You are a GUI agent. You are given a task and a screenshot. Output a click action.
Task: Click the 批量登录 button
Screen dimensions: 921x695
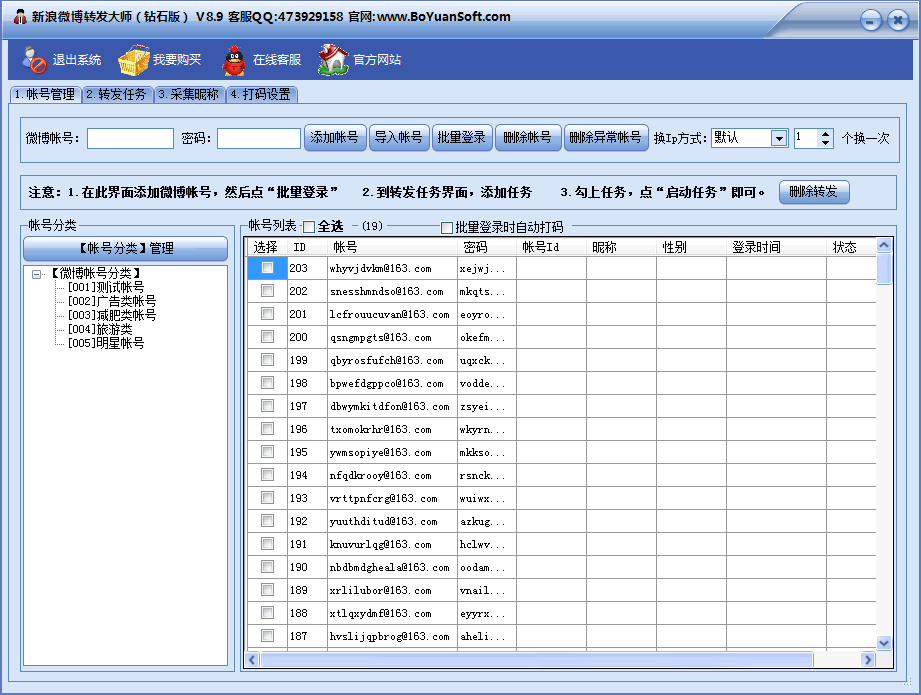(462, 138)
